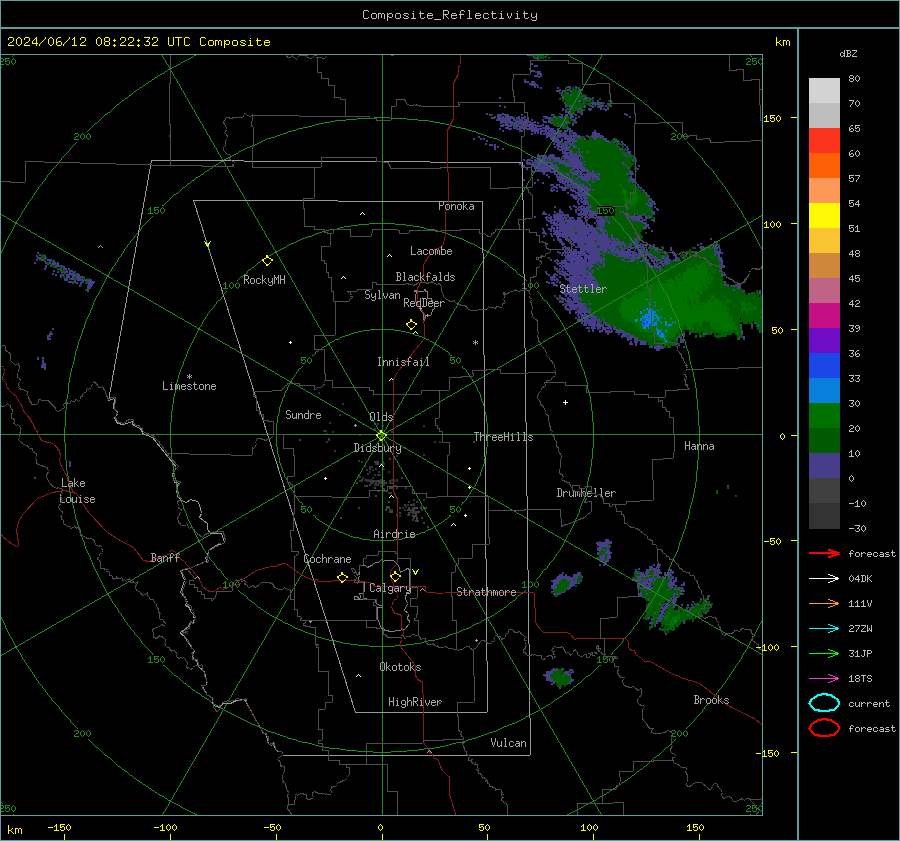This screenshot has height=841, width=900.
Task: Select the bright blue legend swatch
Action: (x=824, y=366)
